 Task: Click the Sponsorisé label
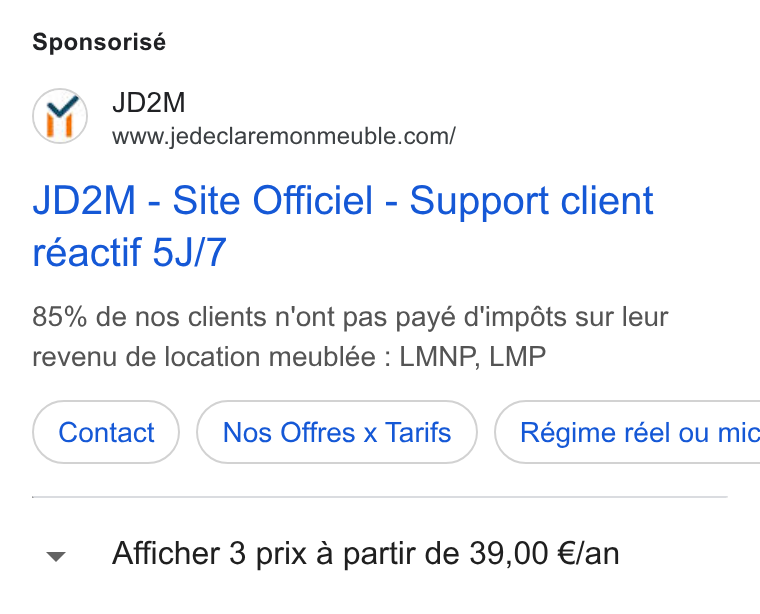tap(99, 42)
